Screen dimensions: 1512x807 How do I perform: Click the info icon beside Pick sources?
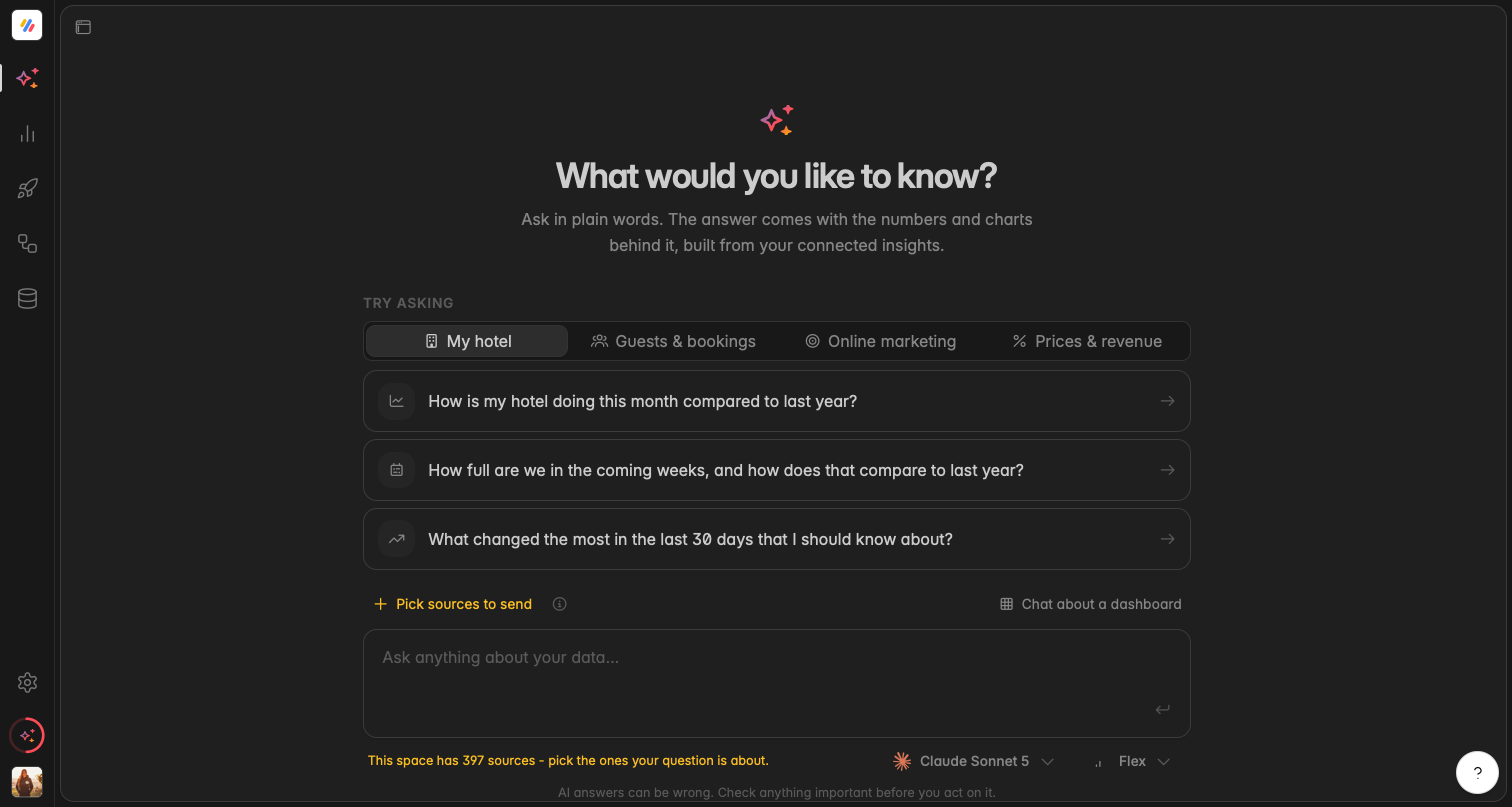[x=560, y=604]
